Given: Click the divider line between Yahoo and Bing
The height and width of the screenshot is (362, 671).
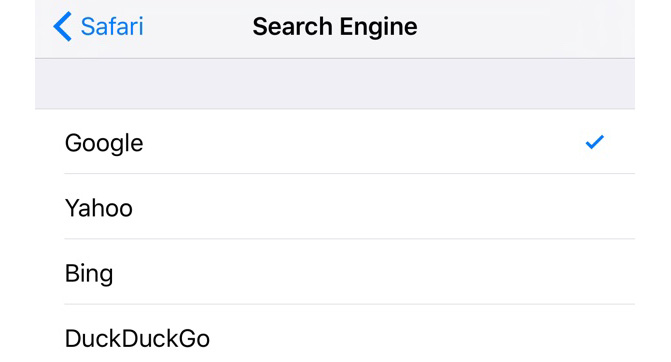Looking at the screenshot, I should [349, 239].
